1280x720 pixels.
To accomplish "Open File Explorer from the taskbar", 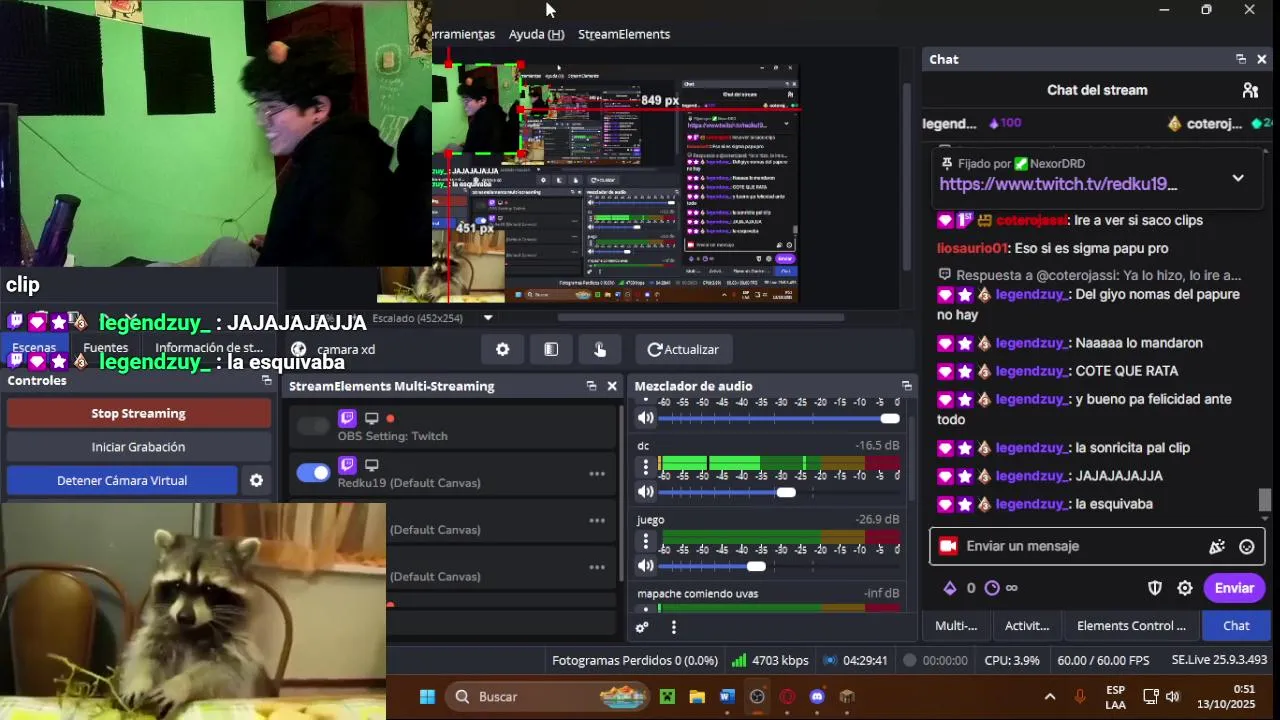I will [x=697, y=697].
